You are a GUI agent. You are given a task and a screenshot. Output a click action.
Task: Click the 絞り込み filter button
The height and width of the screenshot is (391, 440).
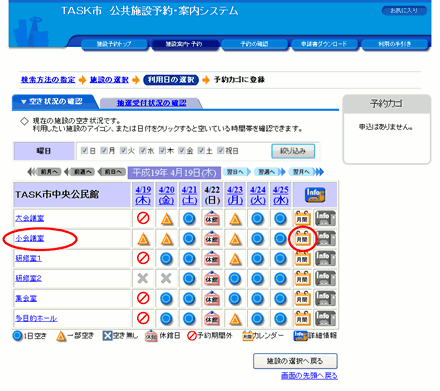pos(293,151)
